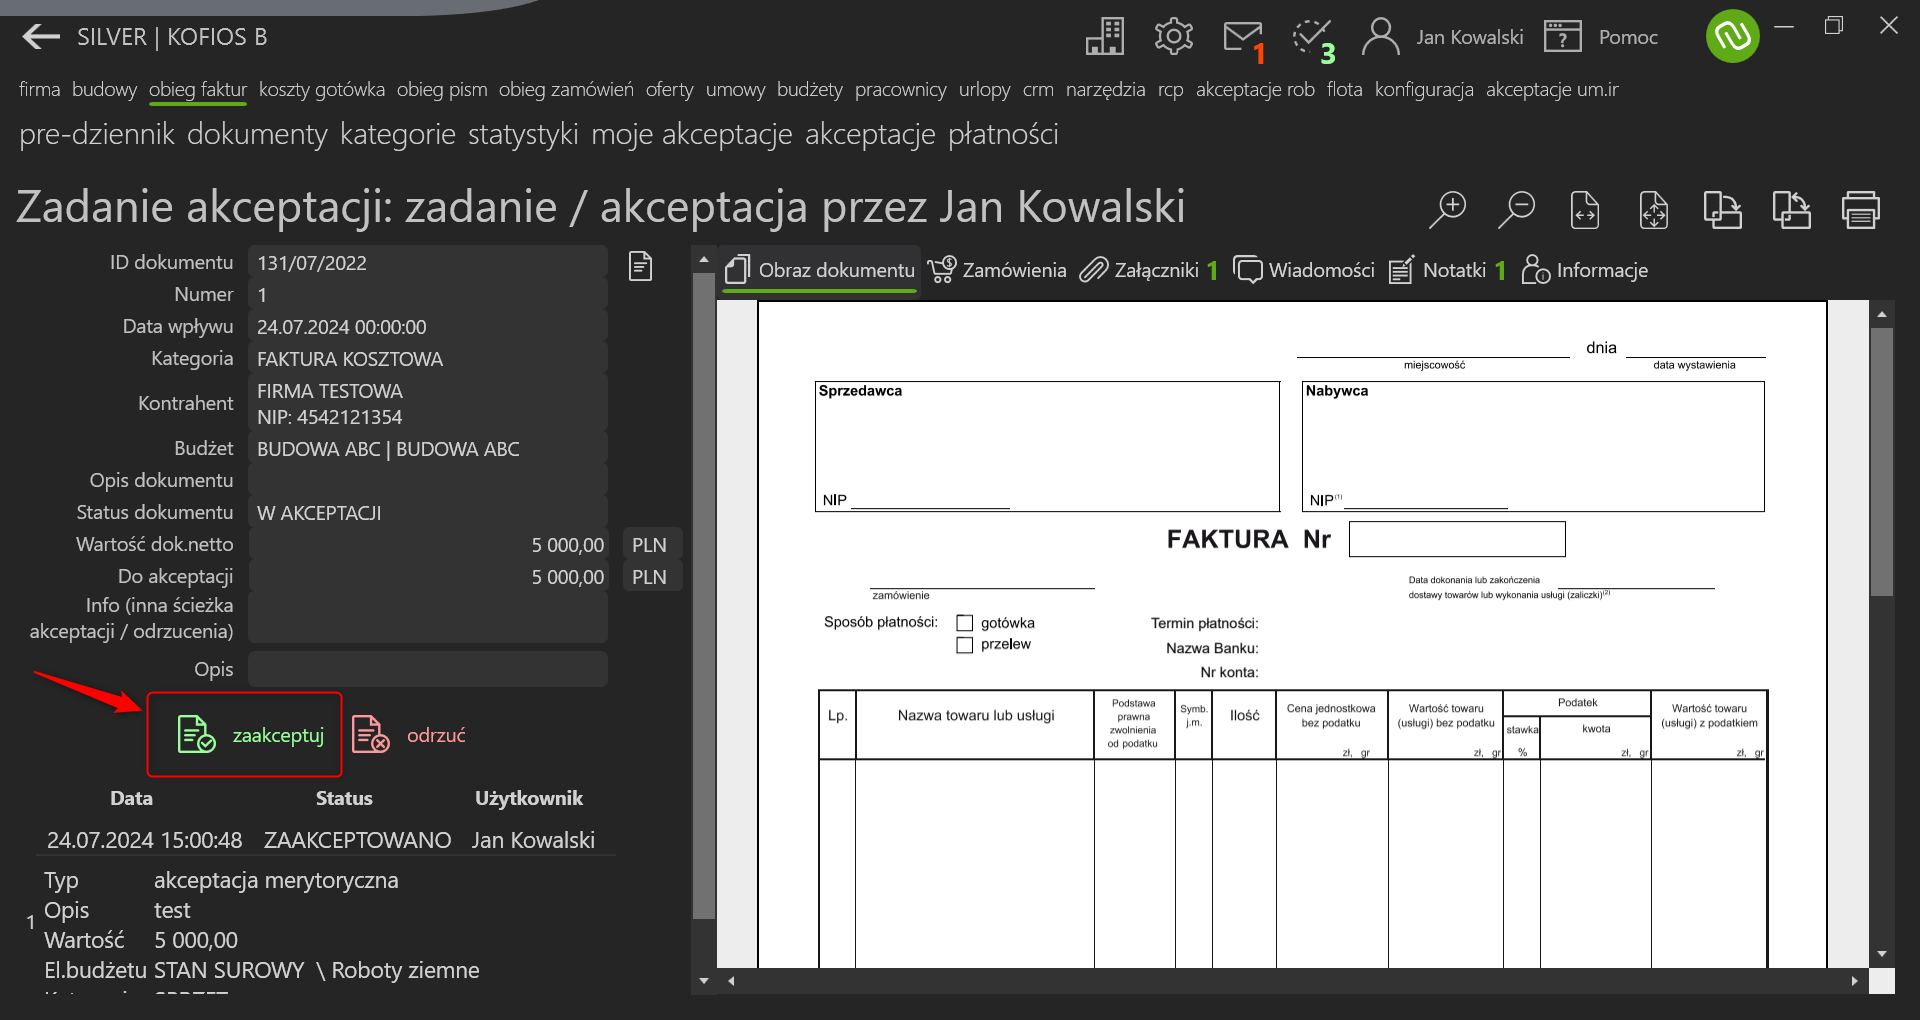Open the oferty menu
Screen dimensions: 1920x1020
click(x=669, y=89)
